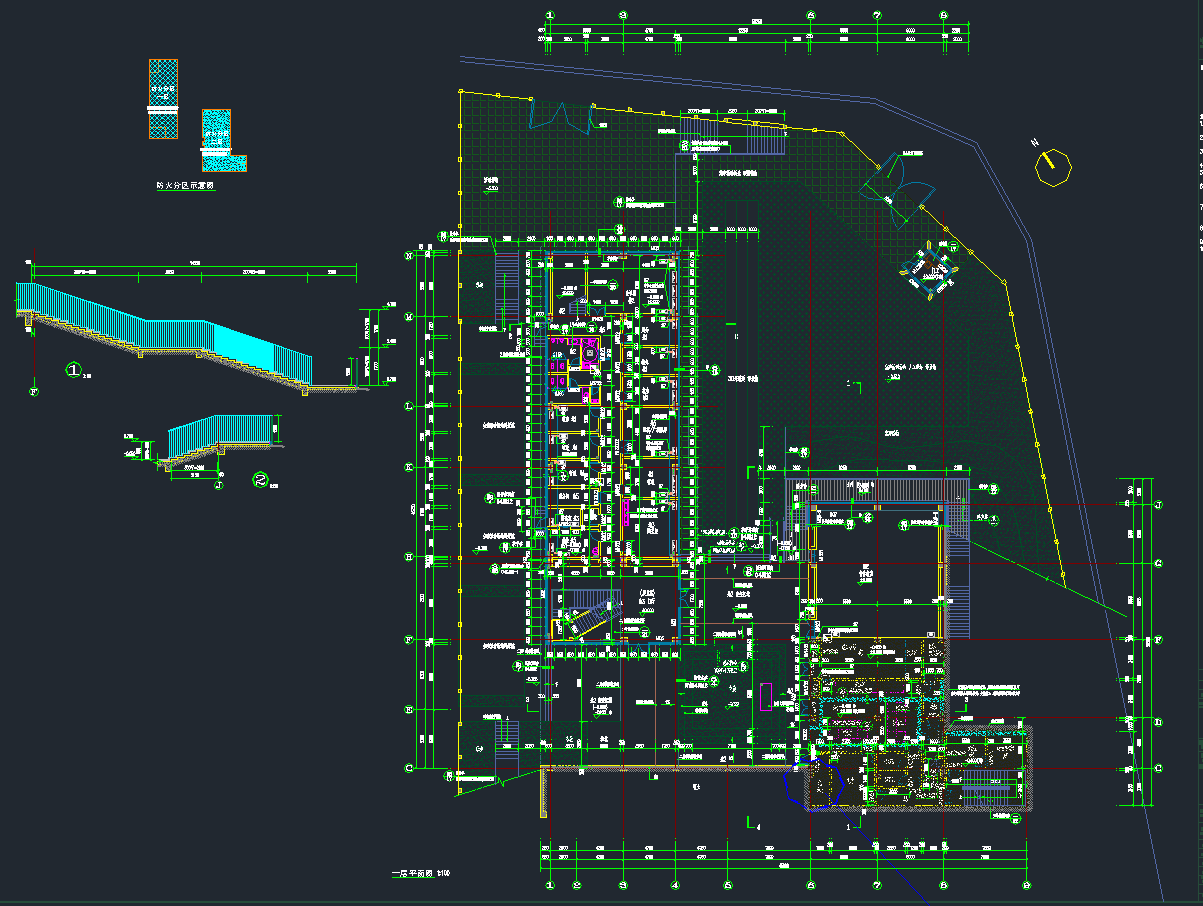Screen dimensions: 1203x906
Task: Click the 一层平面图 drawing title text
Action: 419,874
